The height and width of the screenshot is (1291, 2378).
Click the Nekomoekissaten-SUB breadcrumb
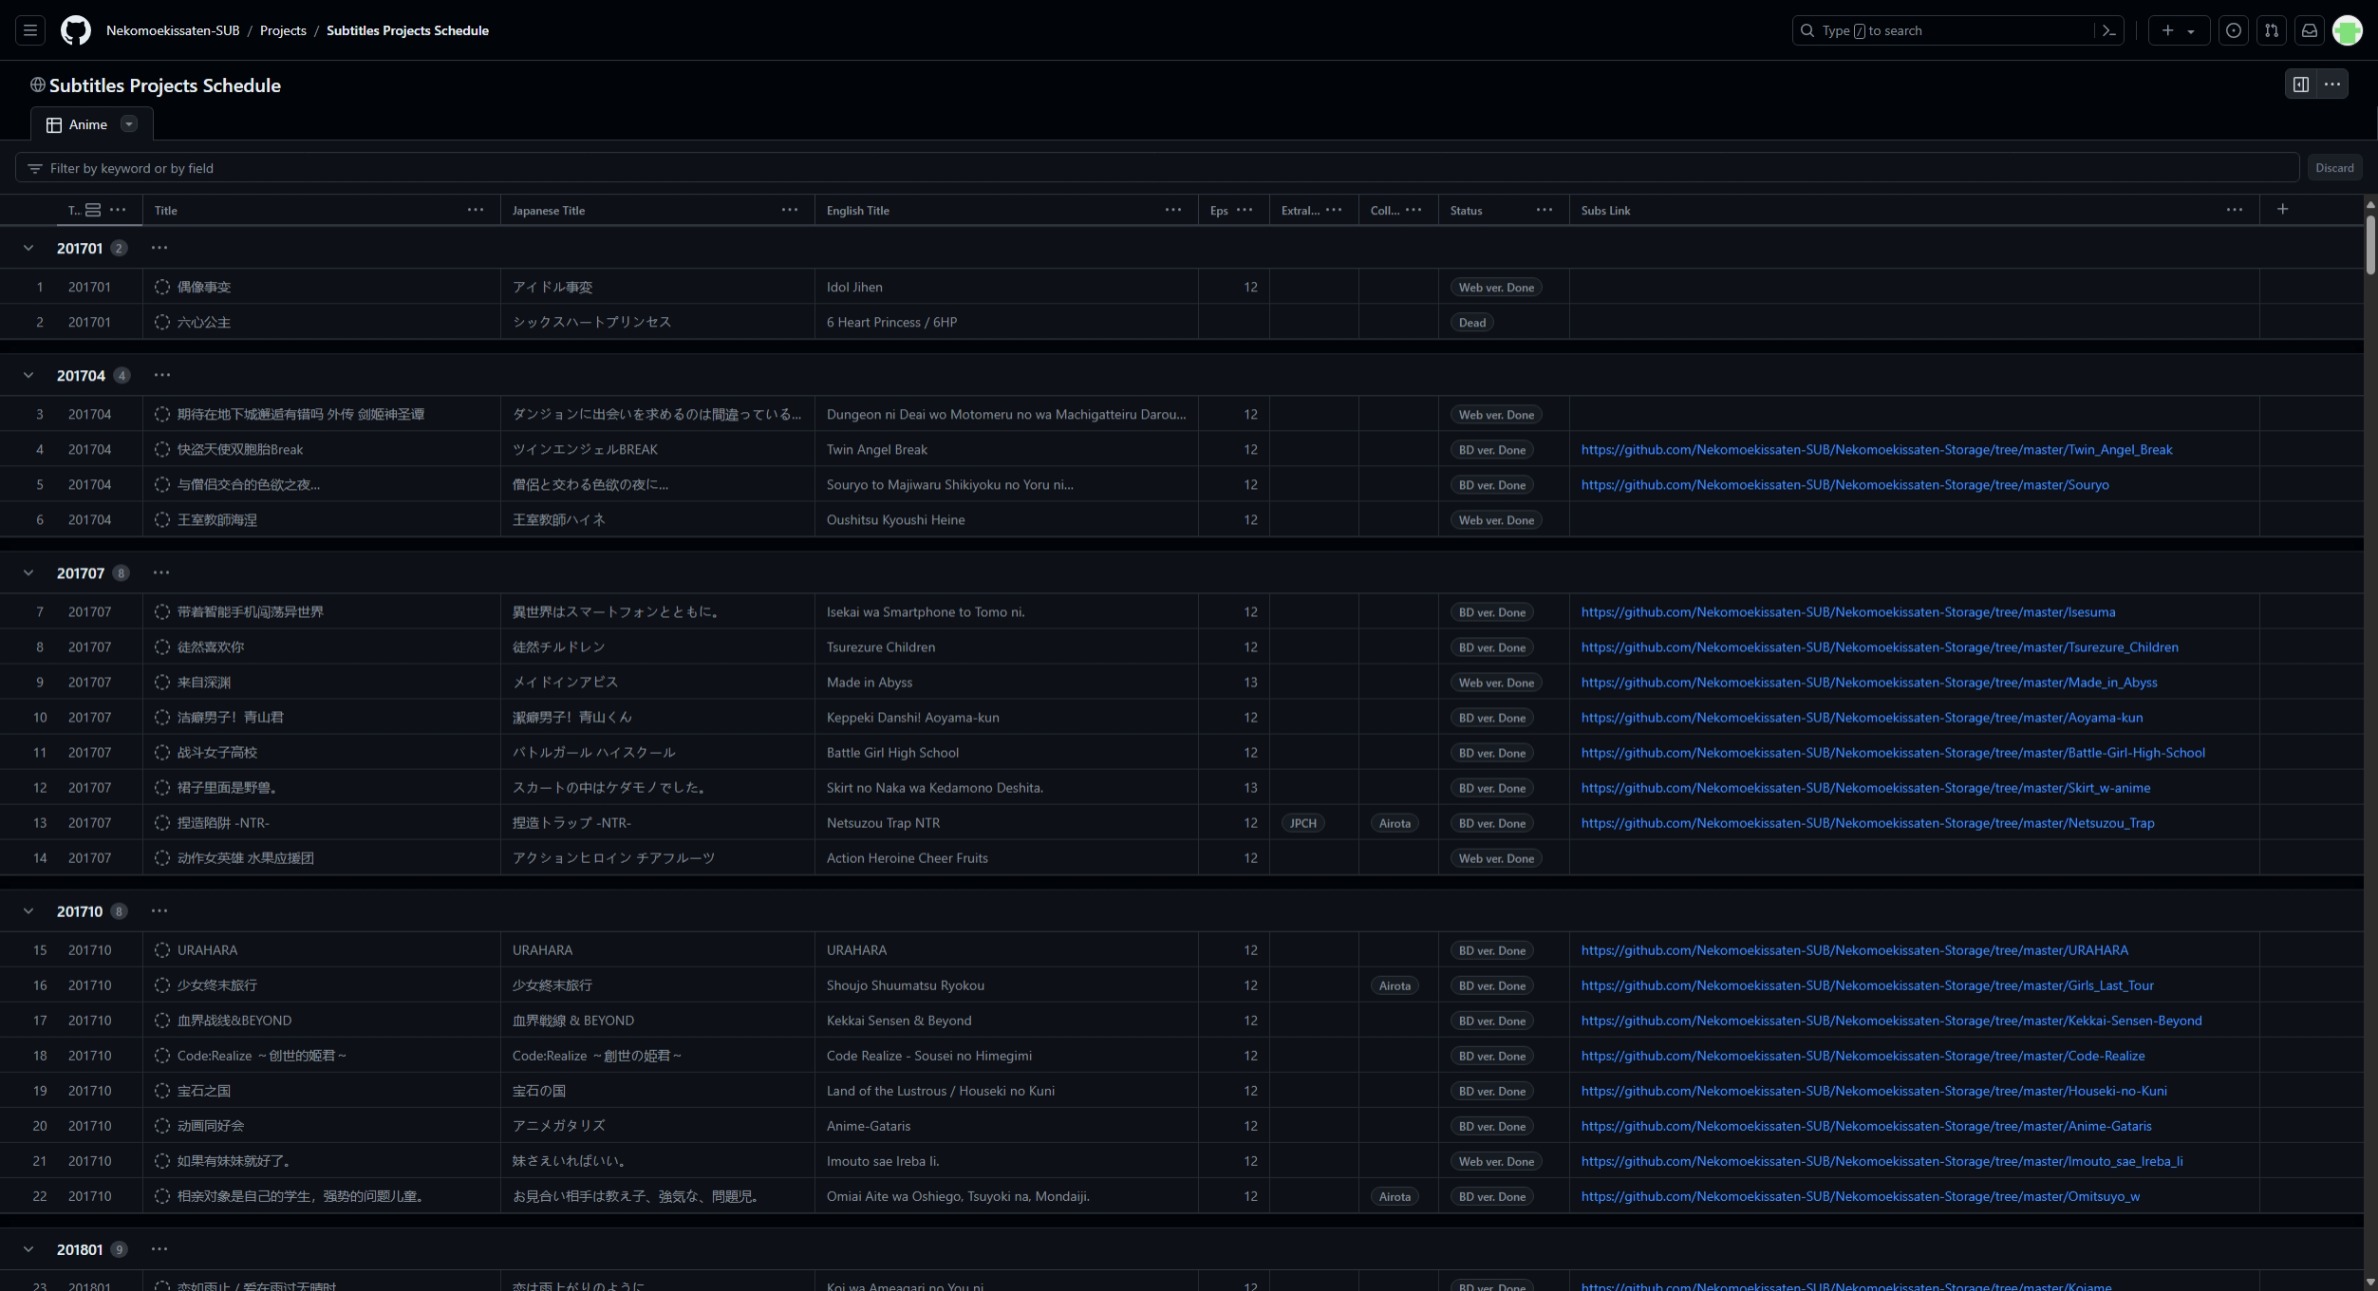[173, 30]
